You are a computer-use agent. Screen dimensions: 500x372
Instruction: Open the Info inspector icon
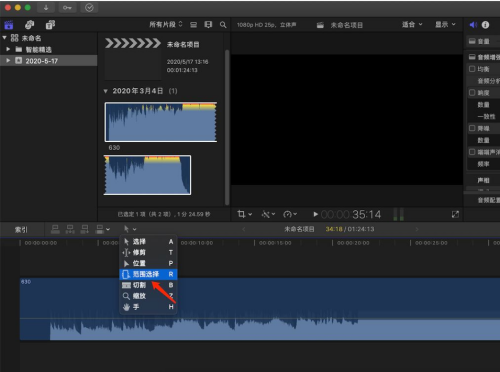[x=486, y=25]
